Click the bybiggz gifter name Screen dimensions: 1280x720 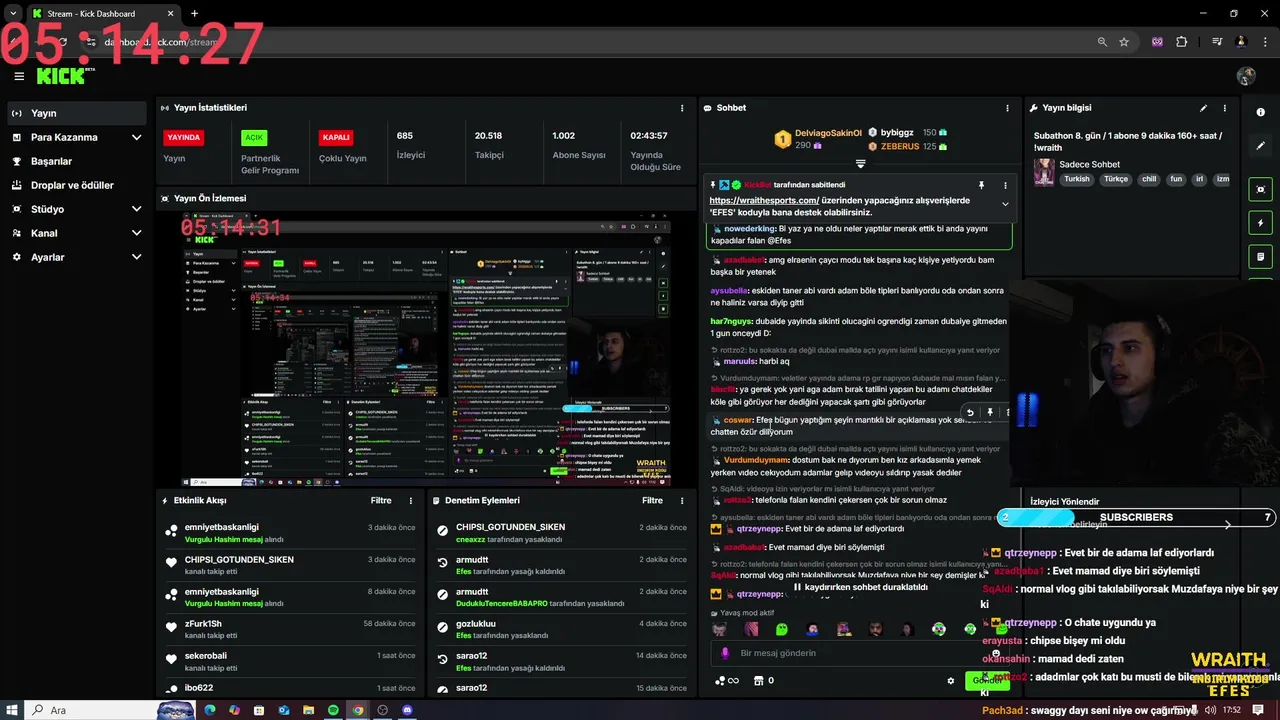(897, 133)
